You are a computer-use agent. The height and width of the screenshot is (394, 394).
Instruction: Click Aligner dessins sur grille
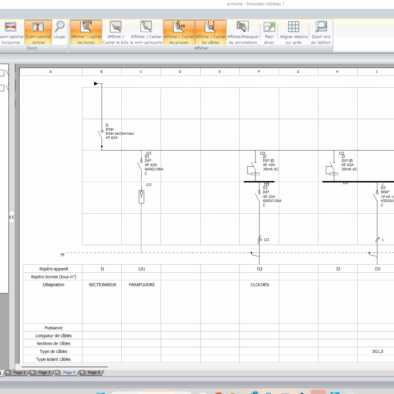pos(293,32)
